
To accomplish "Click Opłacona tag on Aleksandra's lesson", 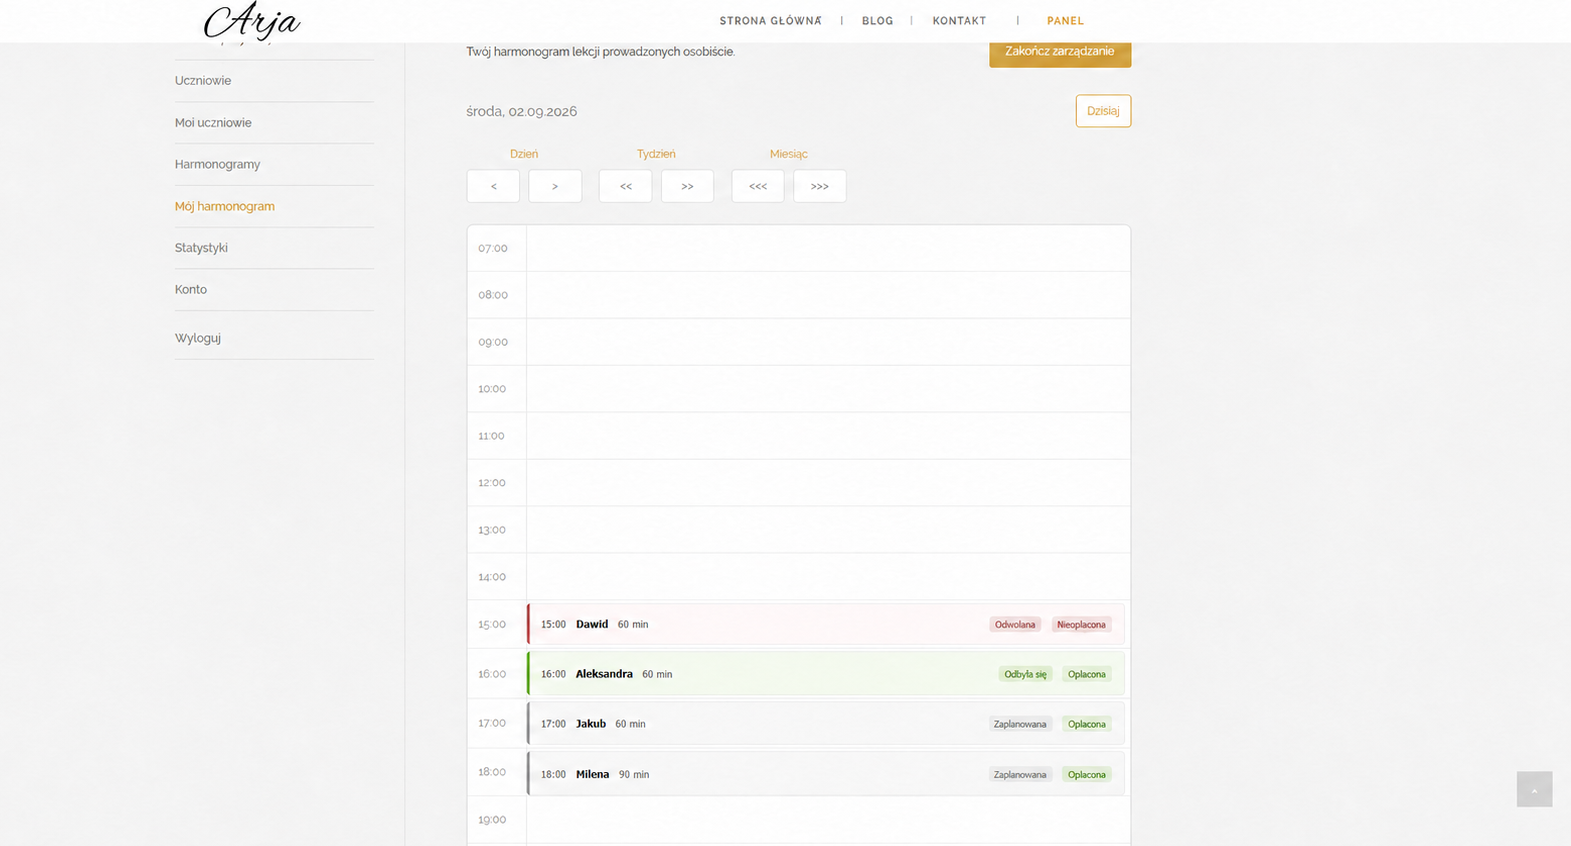I will 1087,674.
